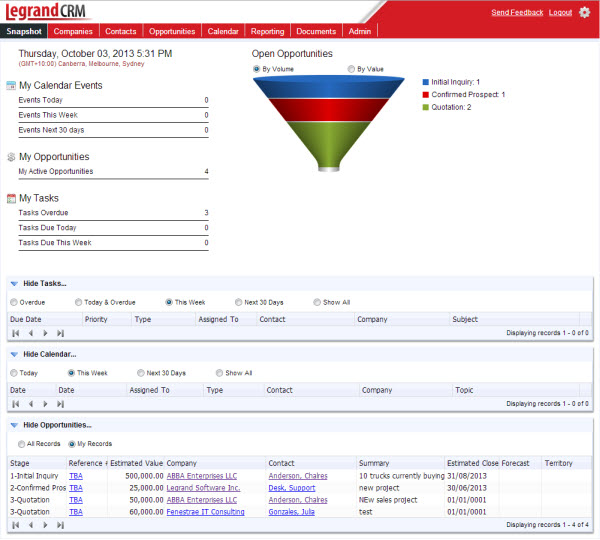Select Next 30 Days tasks filter
The height and width of the screenshot is (540, 600).
(238, 302)
